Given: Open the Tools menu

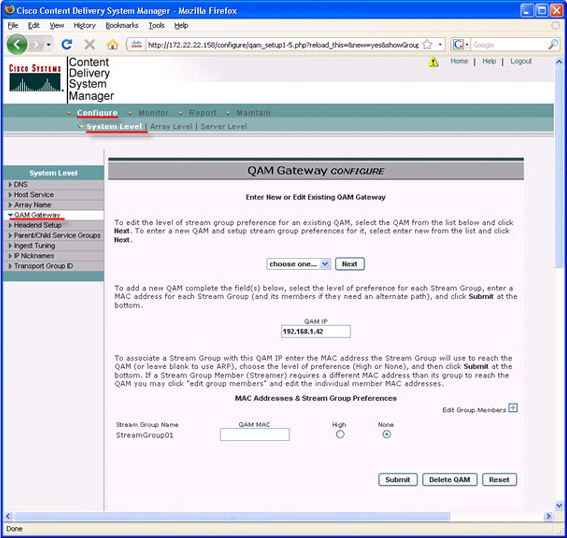Looking at the screenshot, I should click(x=156, y=25).
